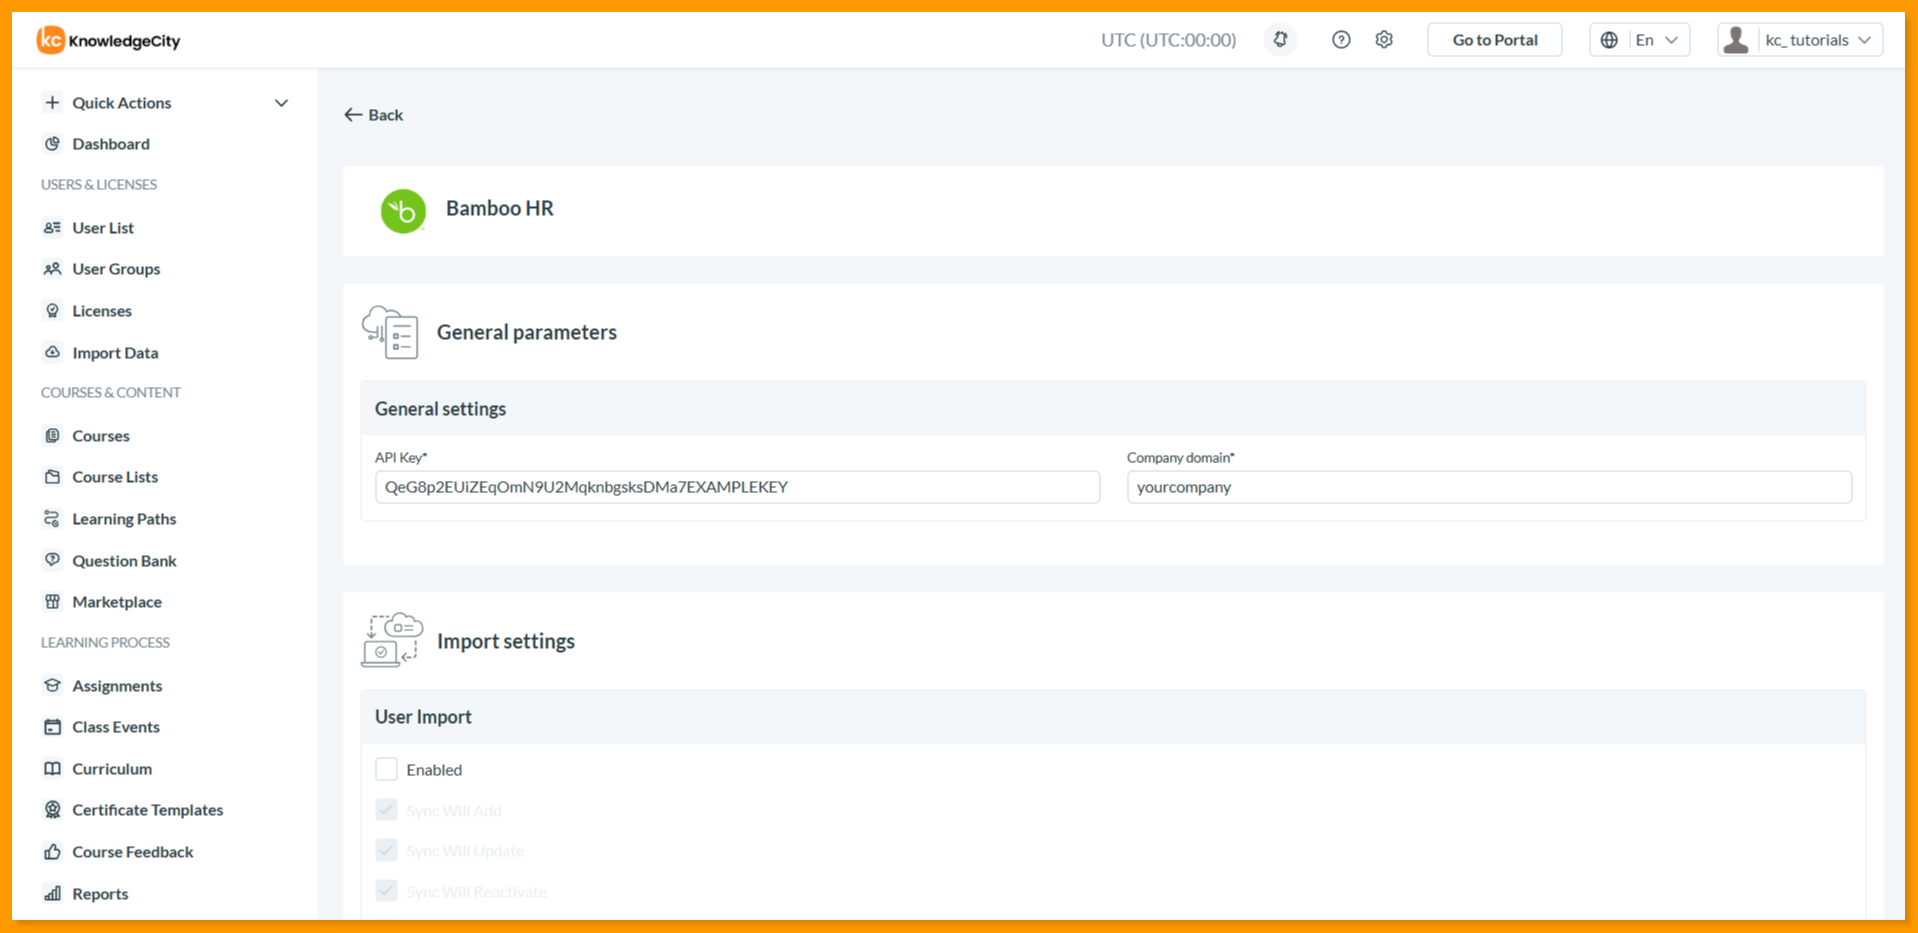Click the Question Bank icon

(x=52, y=561)
